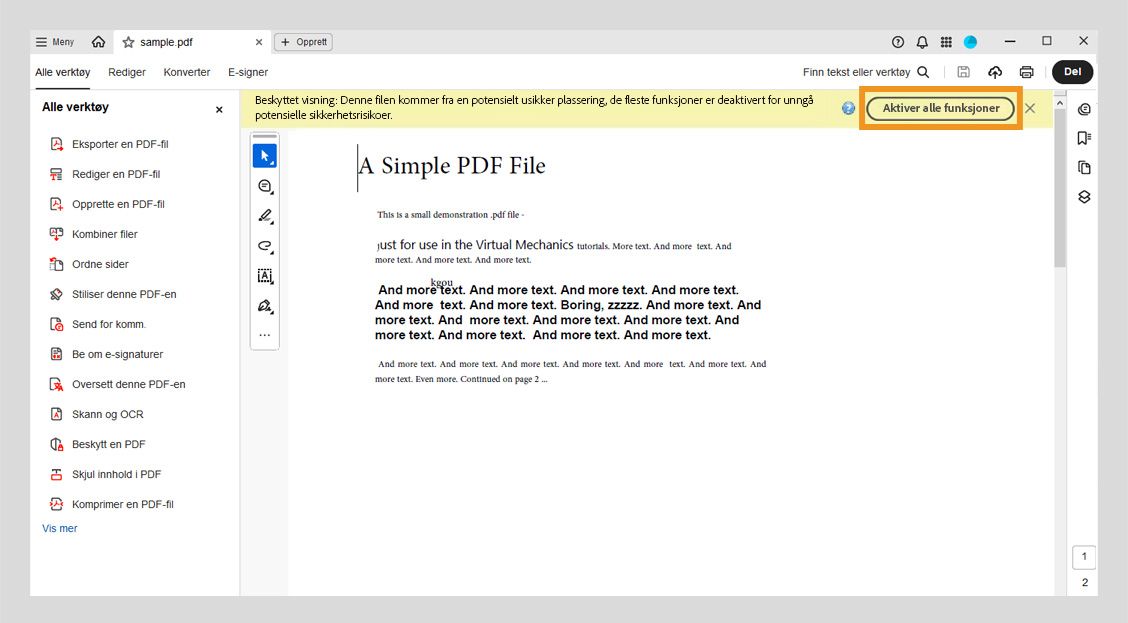Open Be om e-signaturer tool
1128x623 pixels.
click(106, 354)
